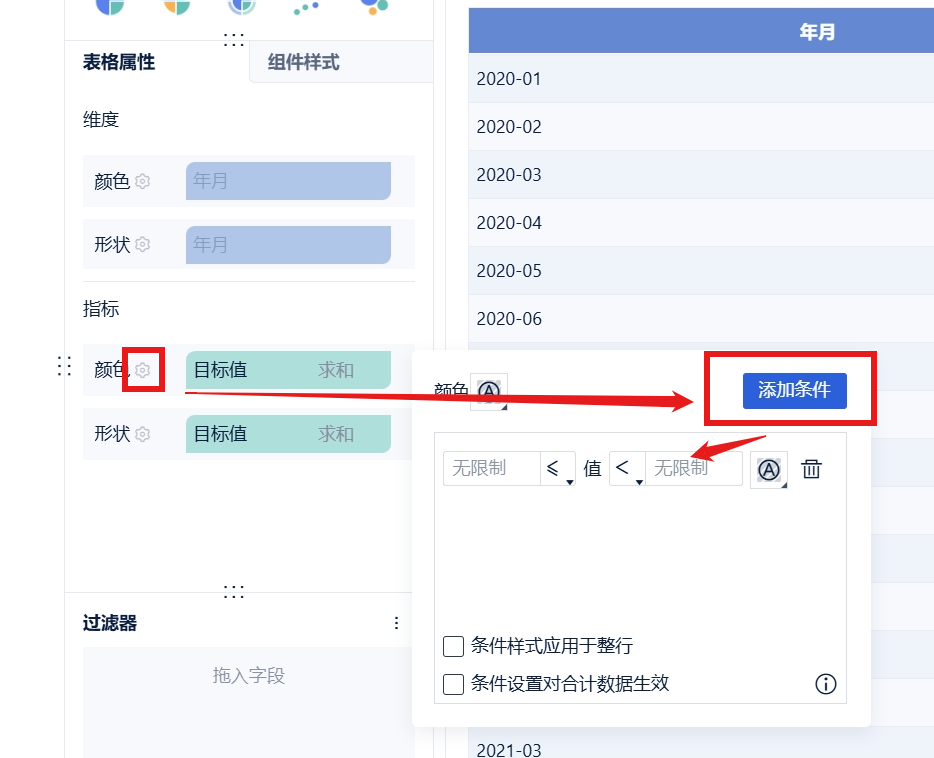Open the 目标值 求和 field in indicator 颜色 row
934x758 pixels.
pyautogui.click(x=288, y=370)
